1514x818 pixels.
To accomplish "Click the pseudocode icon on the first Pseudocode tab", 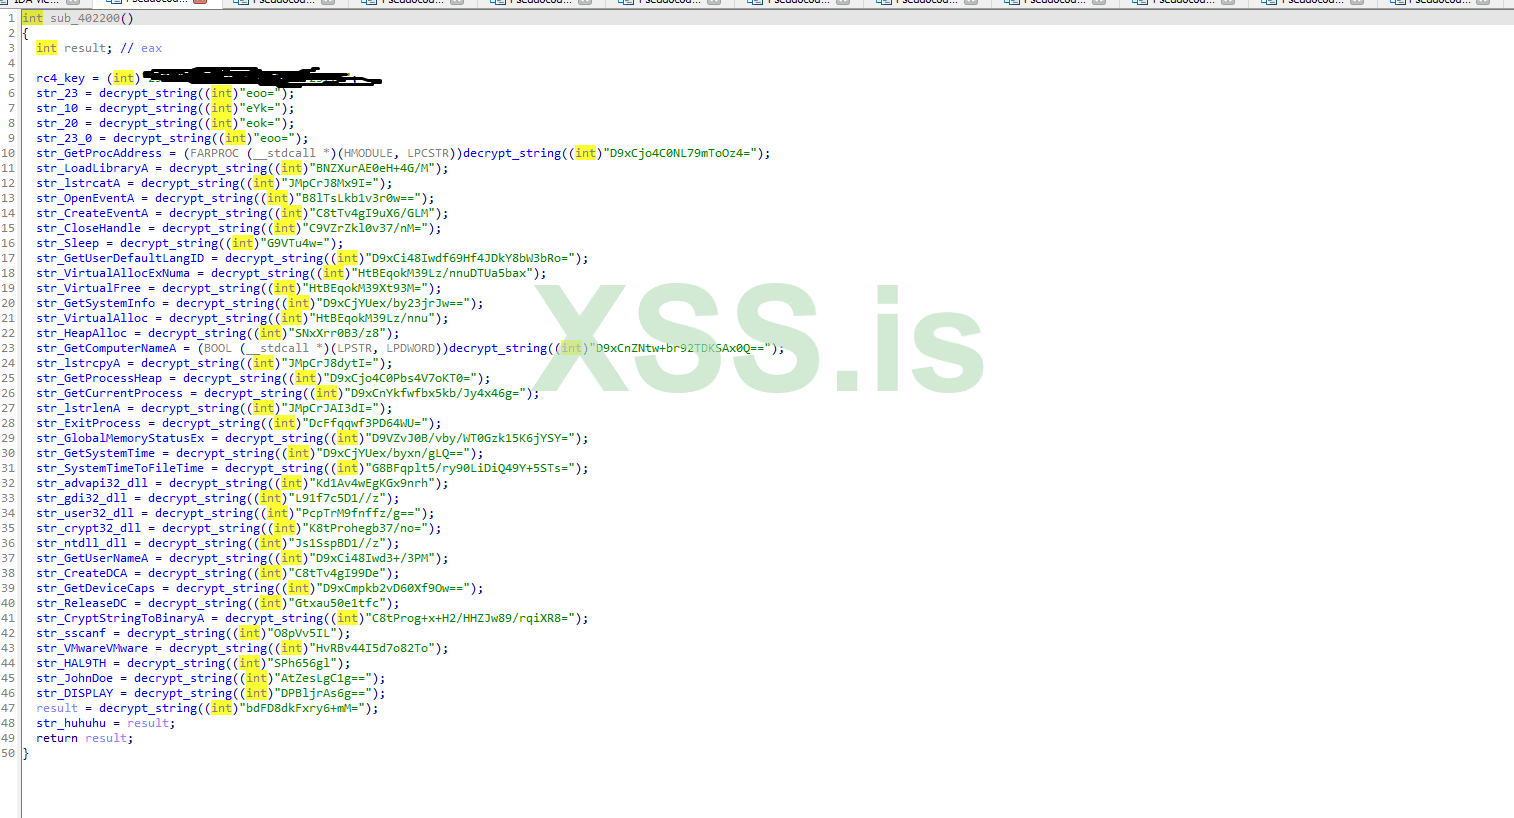I will pyautogui.click(x=115, y=4).
